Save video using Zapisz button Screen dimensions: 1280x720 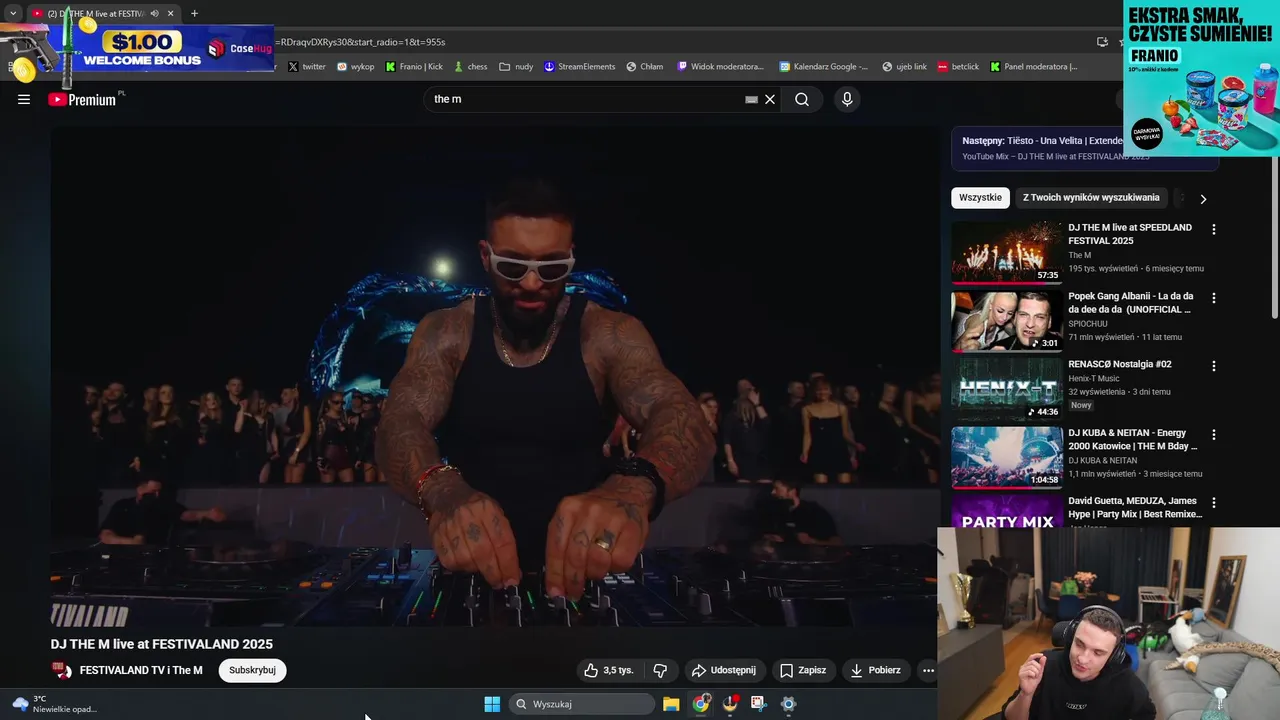coord(803,670)
